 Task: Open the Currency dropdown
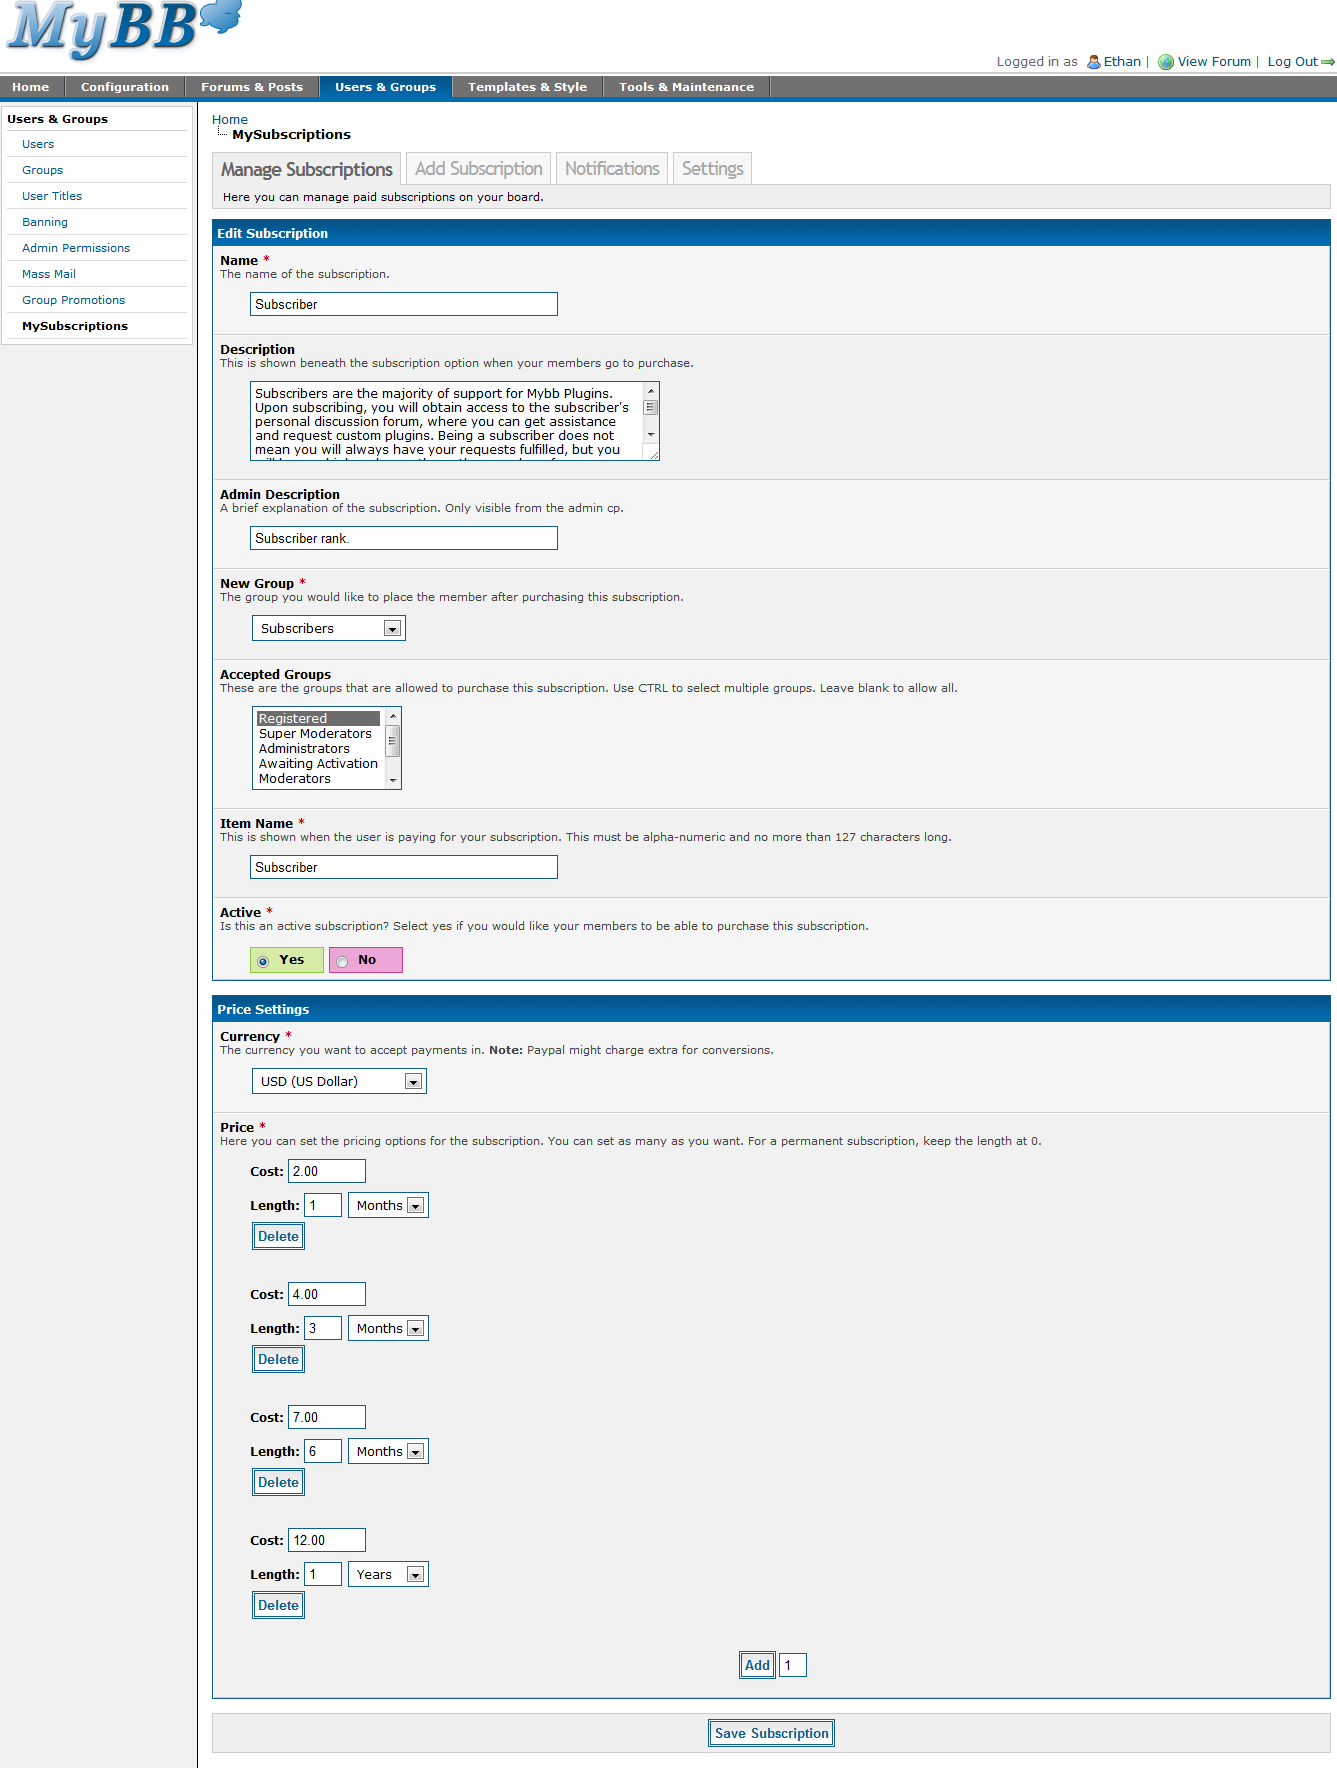[339, 1081]
